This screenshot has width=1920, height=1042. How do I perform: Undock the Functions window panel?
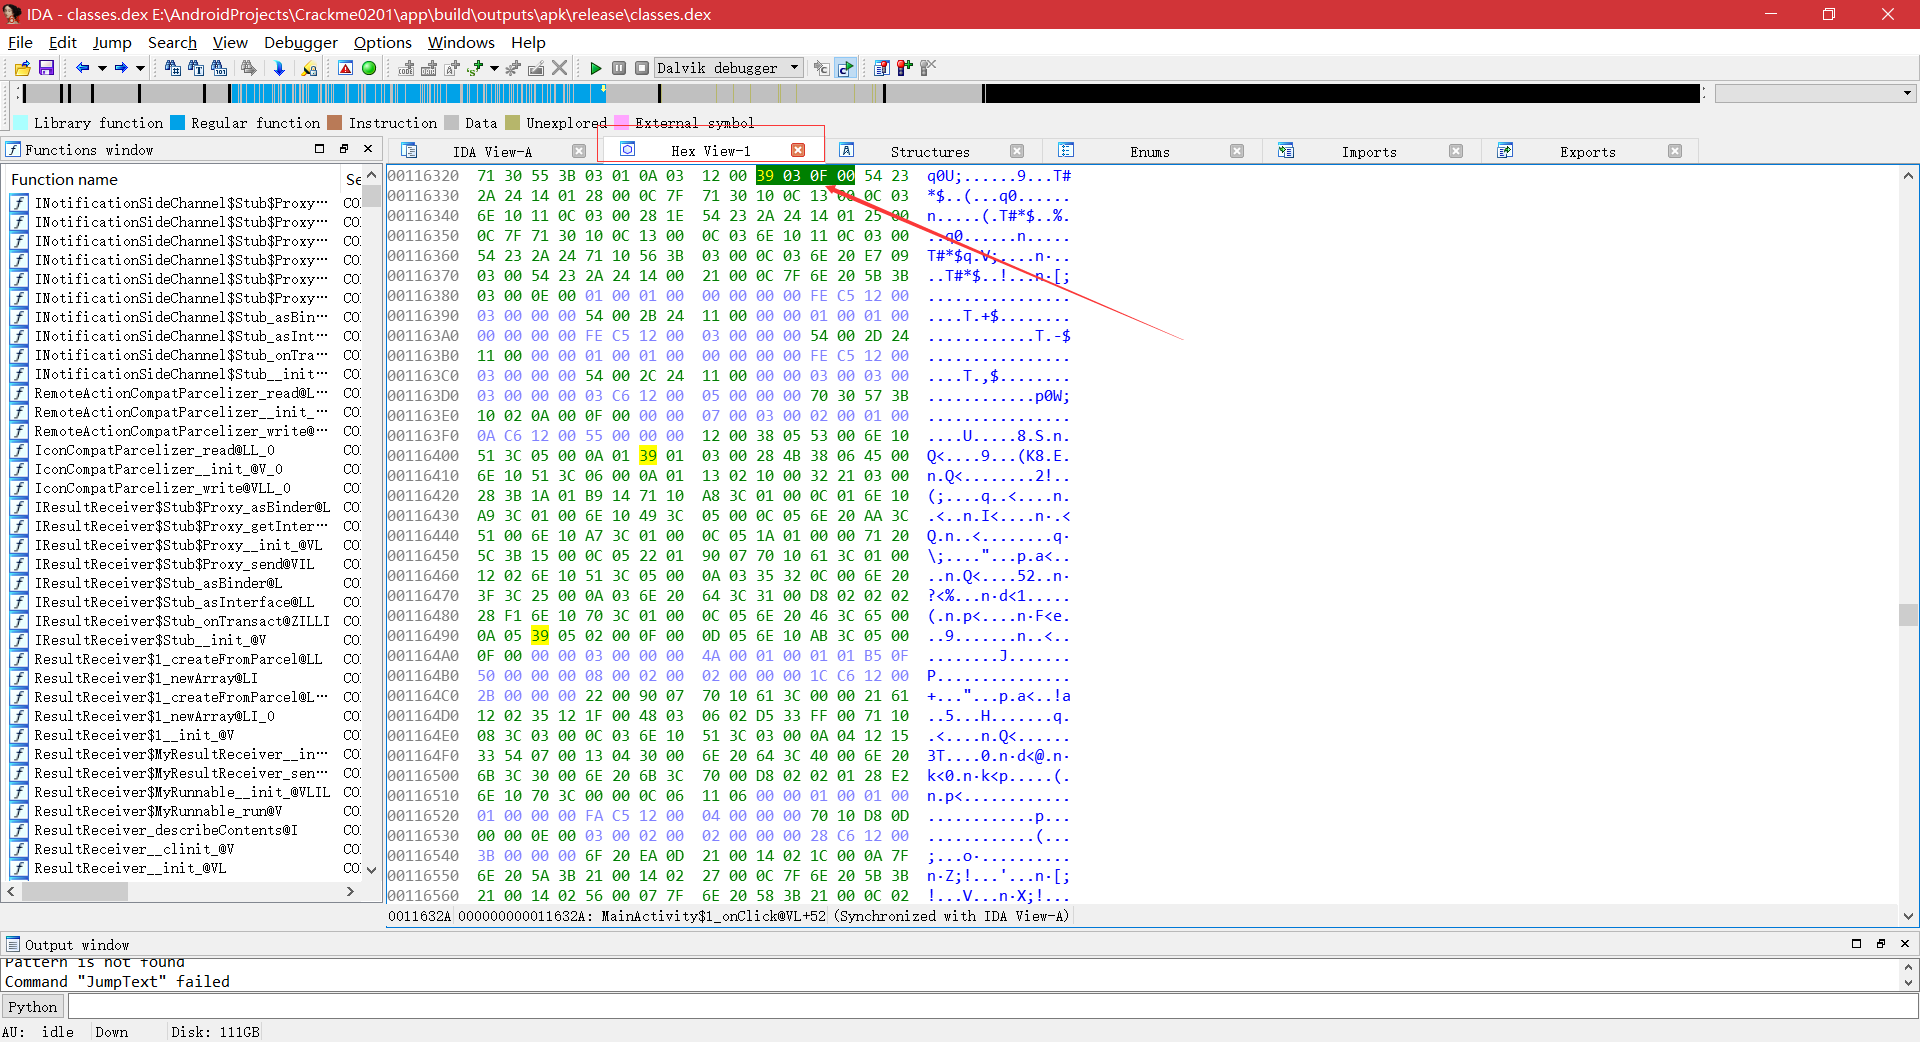pyautogui.click(x=343, y=148)
